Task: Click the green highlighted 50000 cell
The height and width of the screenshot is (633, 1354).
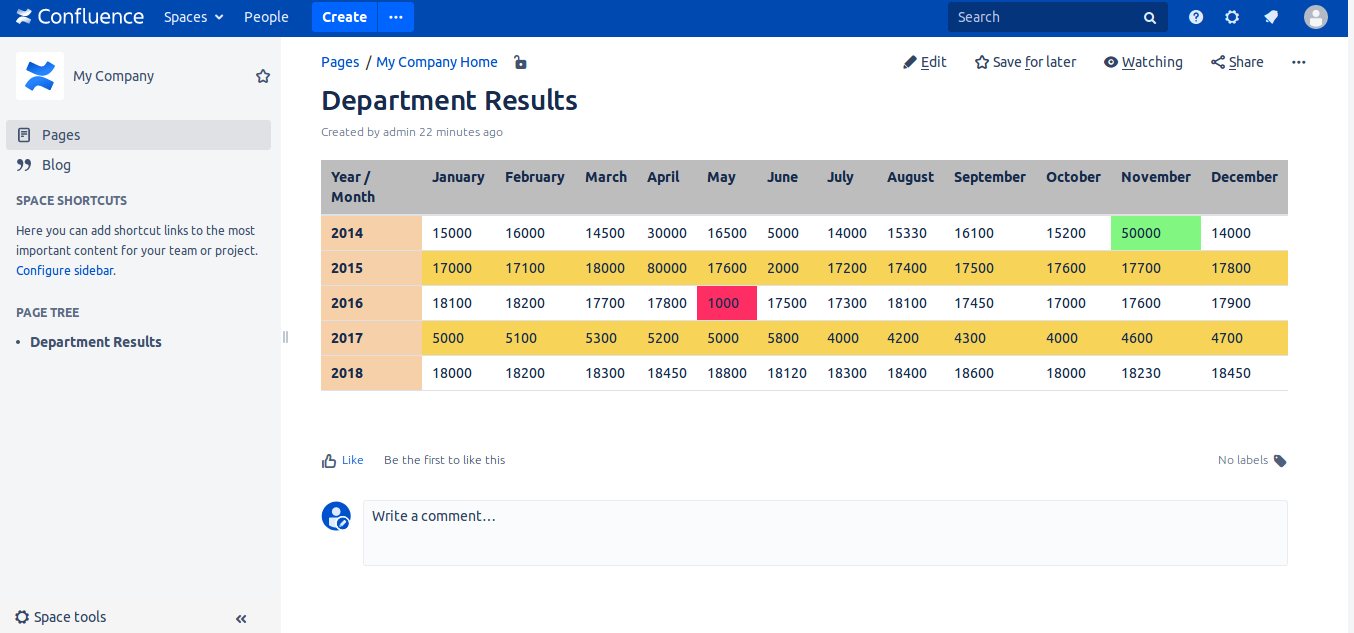Action: [1155, 233]
